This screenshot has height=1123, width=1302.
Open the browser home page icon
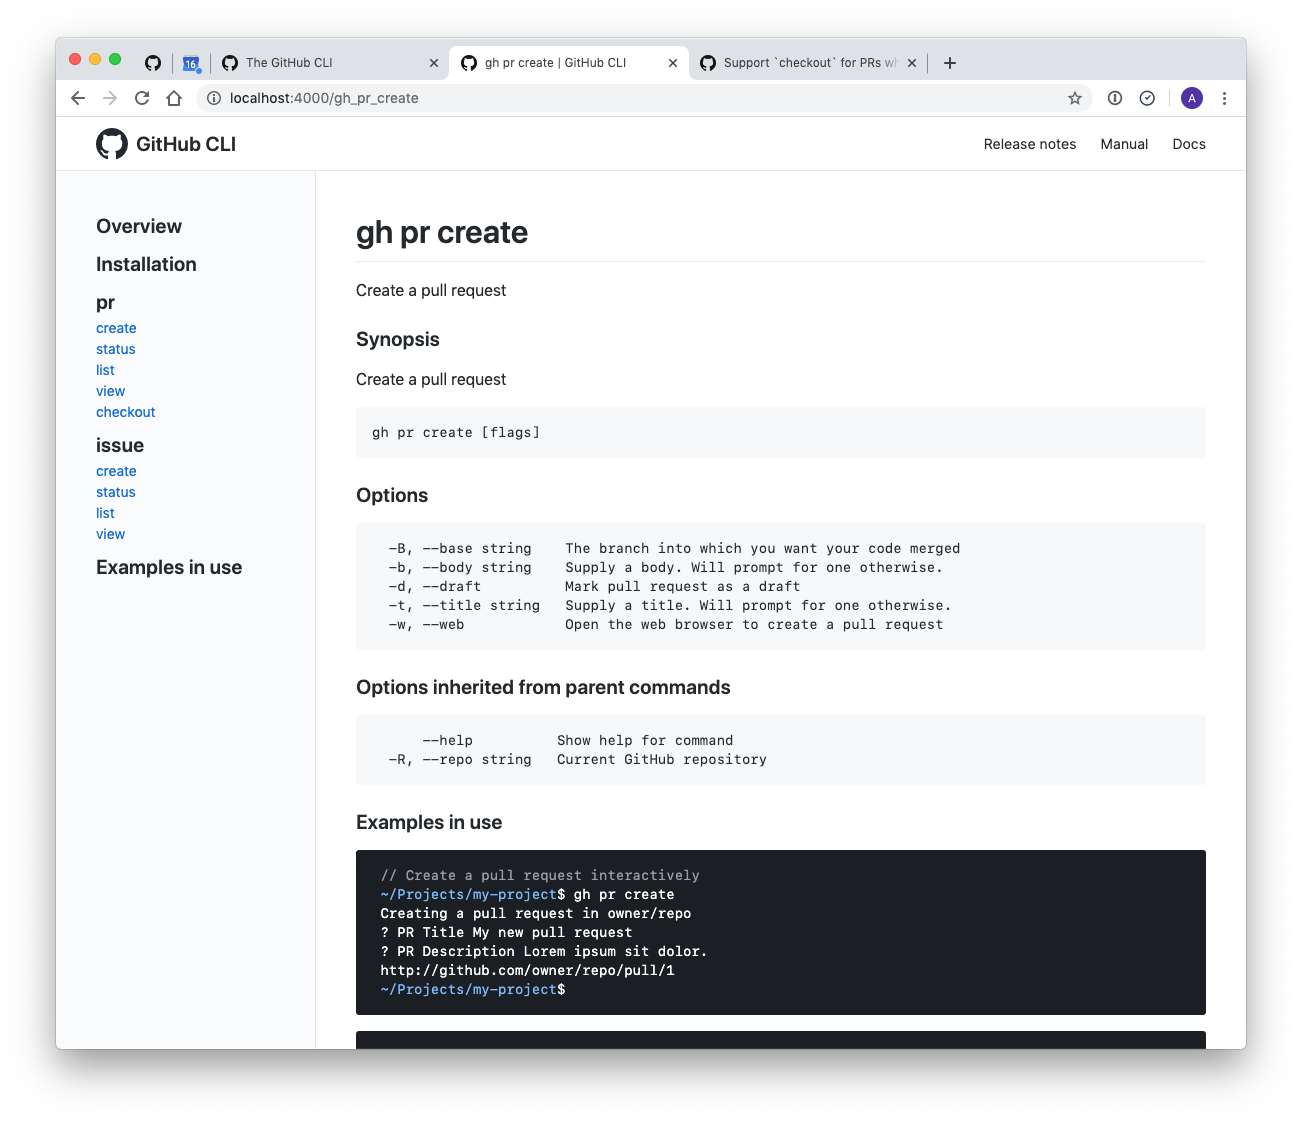(x=174, y=98)
